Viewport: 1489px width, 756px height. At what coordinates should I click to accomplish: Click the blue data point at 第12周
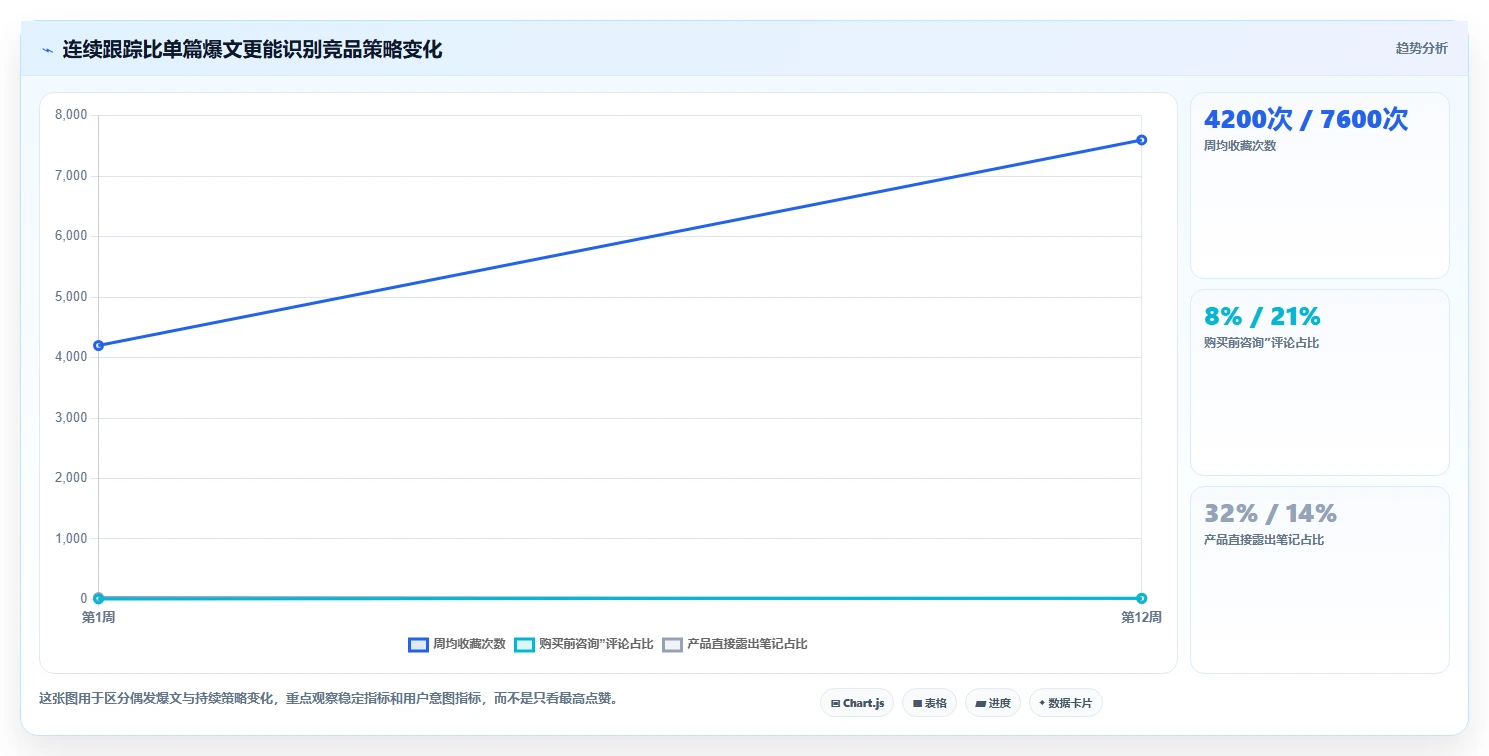click(1141, 140)
